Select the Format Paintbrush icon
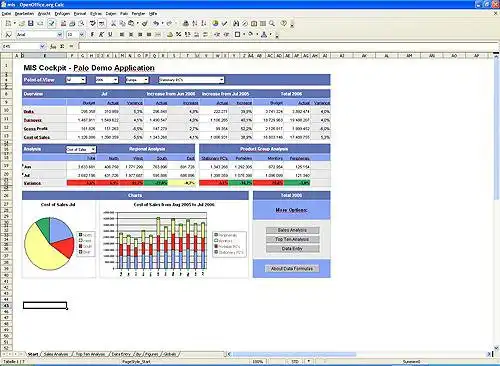The height and width of the screenshot is (366, 500). tap(144, 23)
